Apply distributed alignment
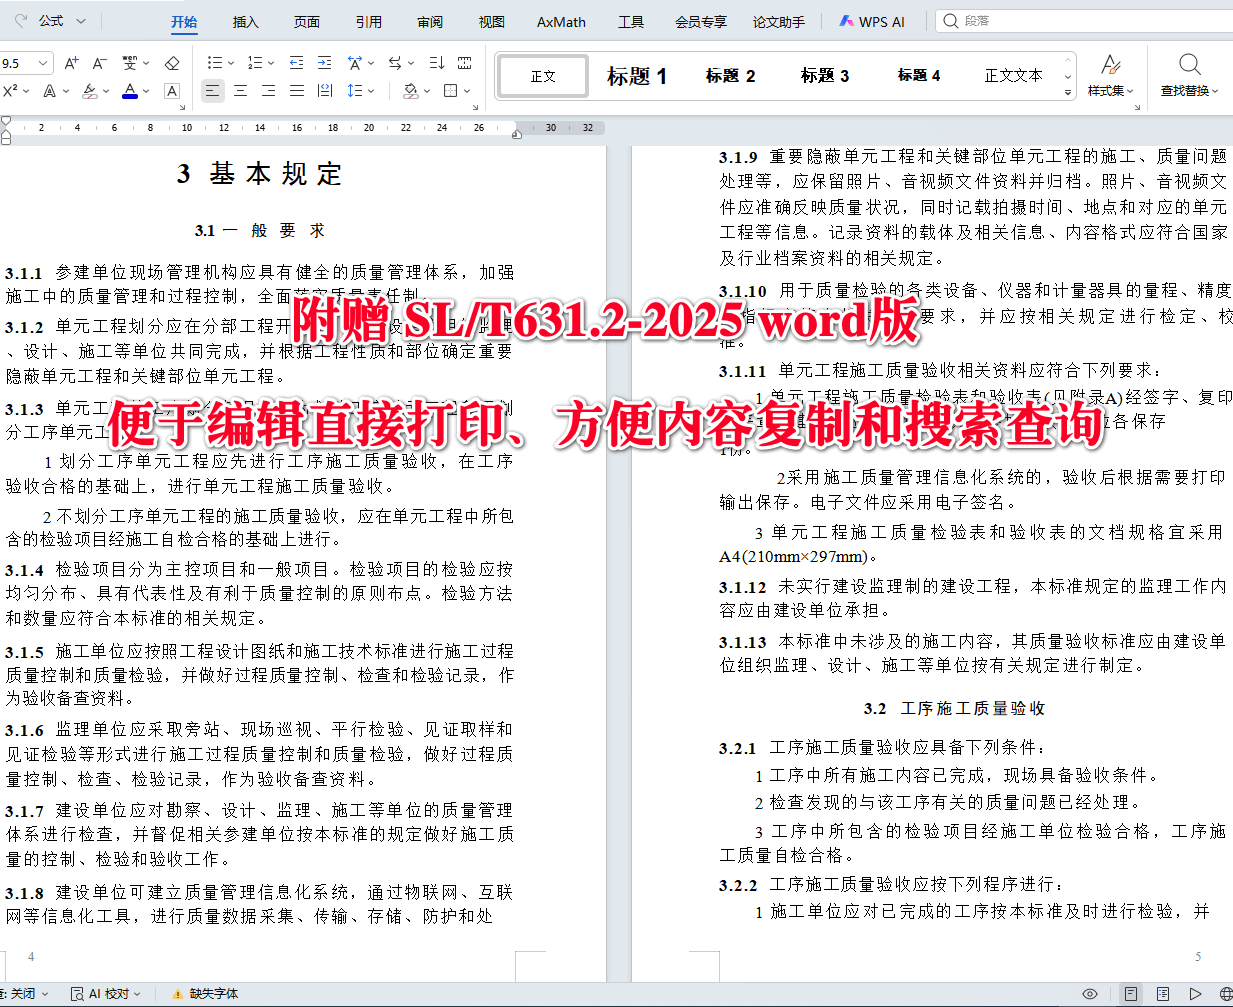 (325, 91)
